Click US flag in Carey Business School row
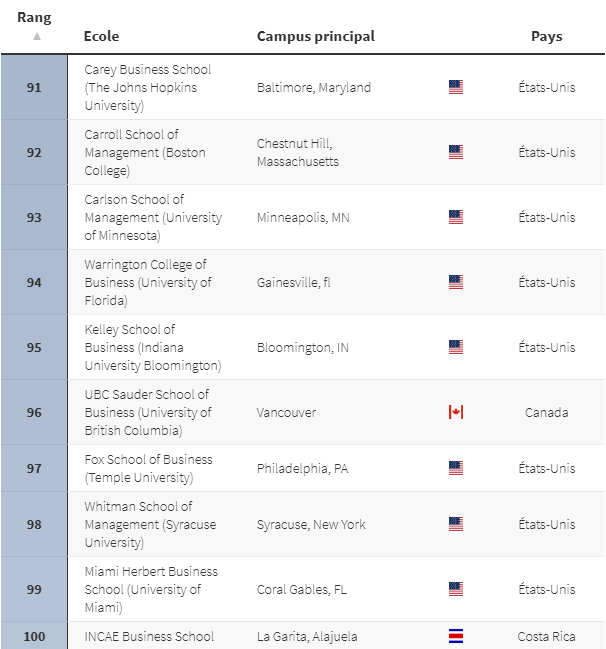 point(456,87)
